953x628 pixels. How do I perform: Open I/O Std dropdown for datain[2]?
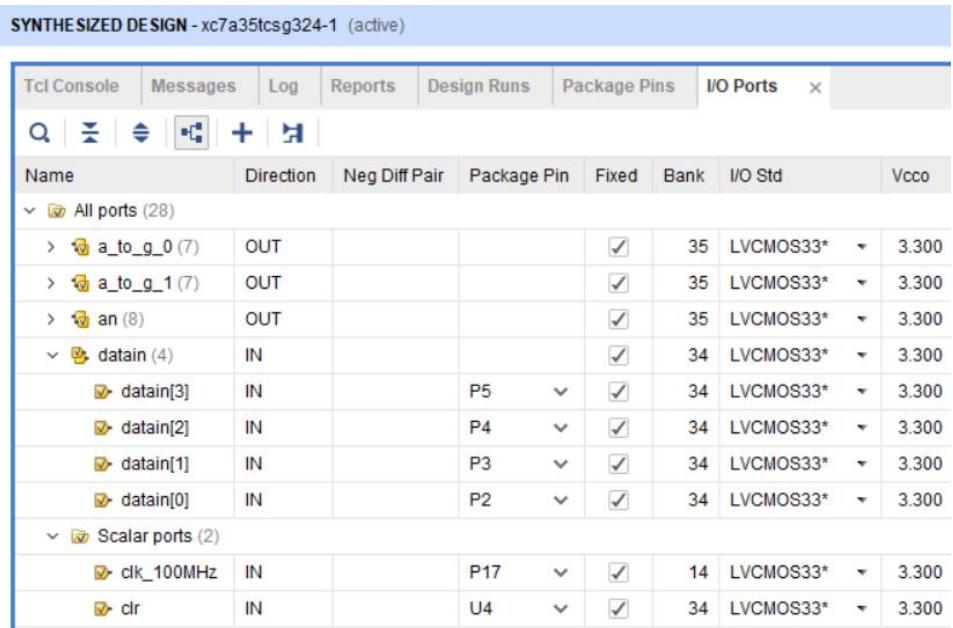point(862,428)
